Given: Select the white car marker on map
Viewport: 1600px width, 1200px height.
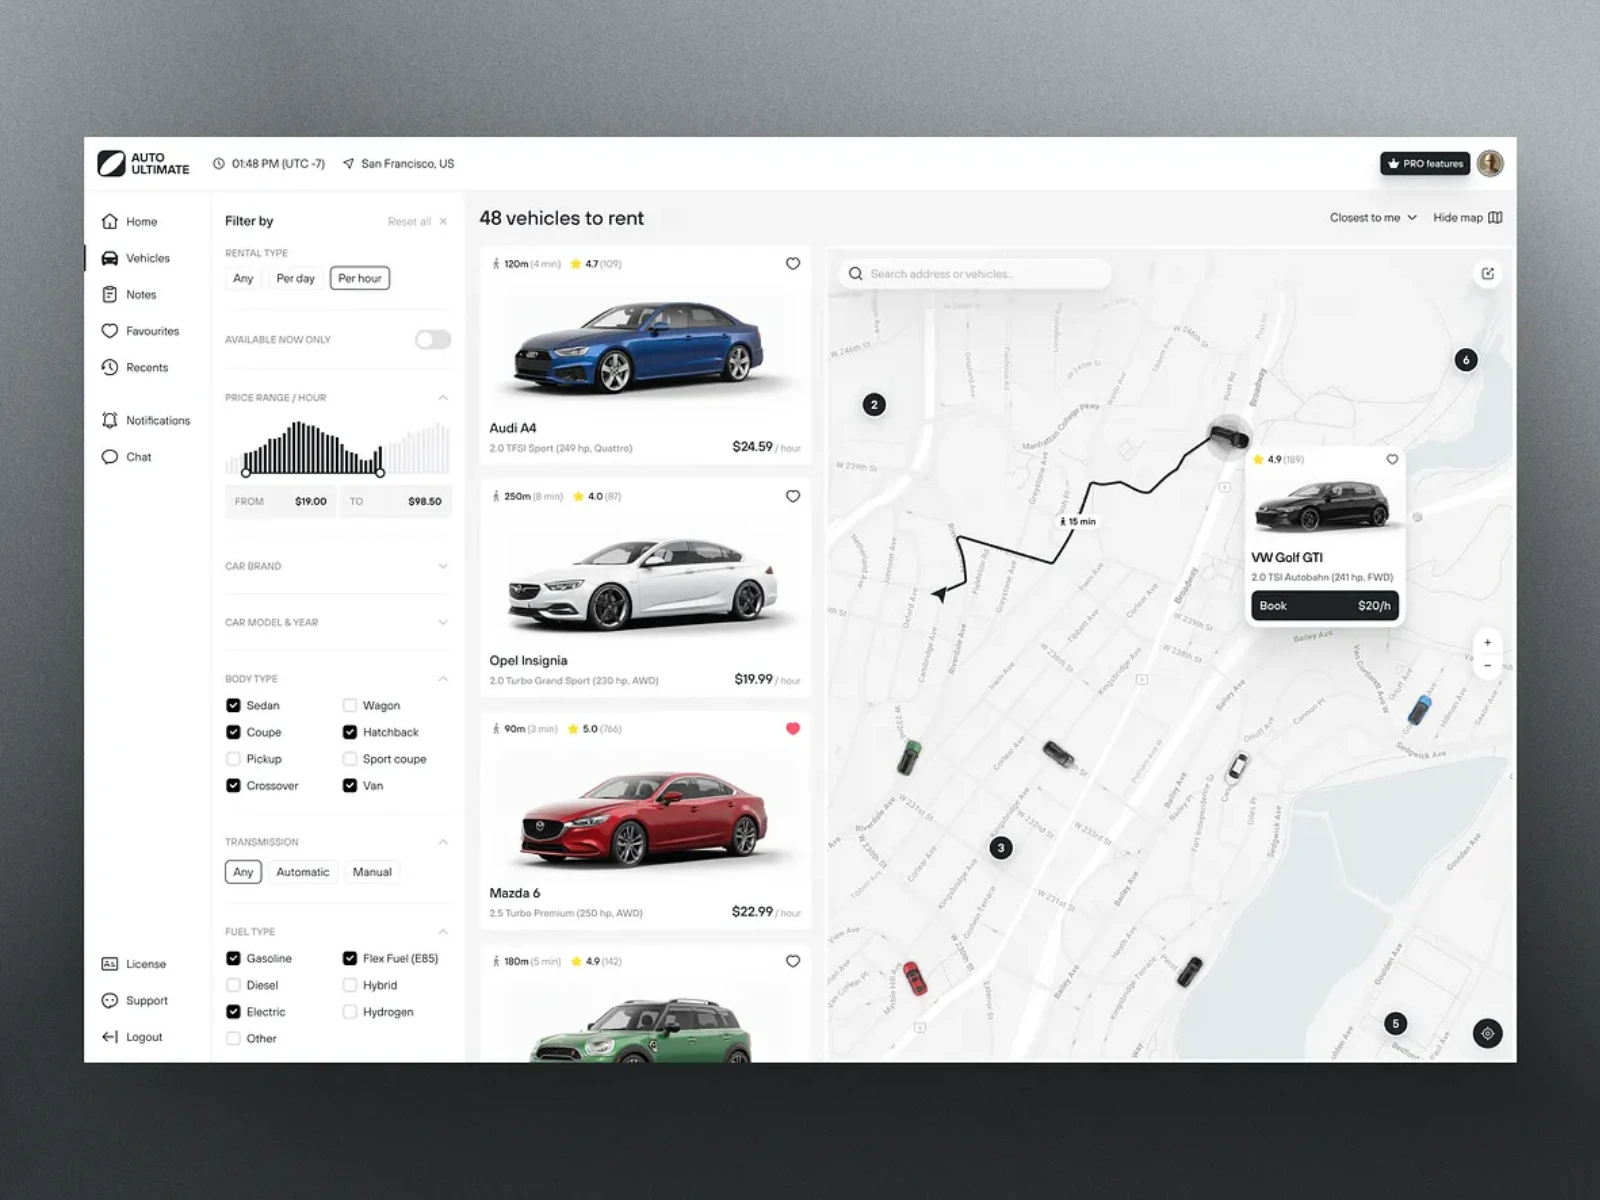Looking at the screenshot, I should click(1238, 766).
